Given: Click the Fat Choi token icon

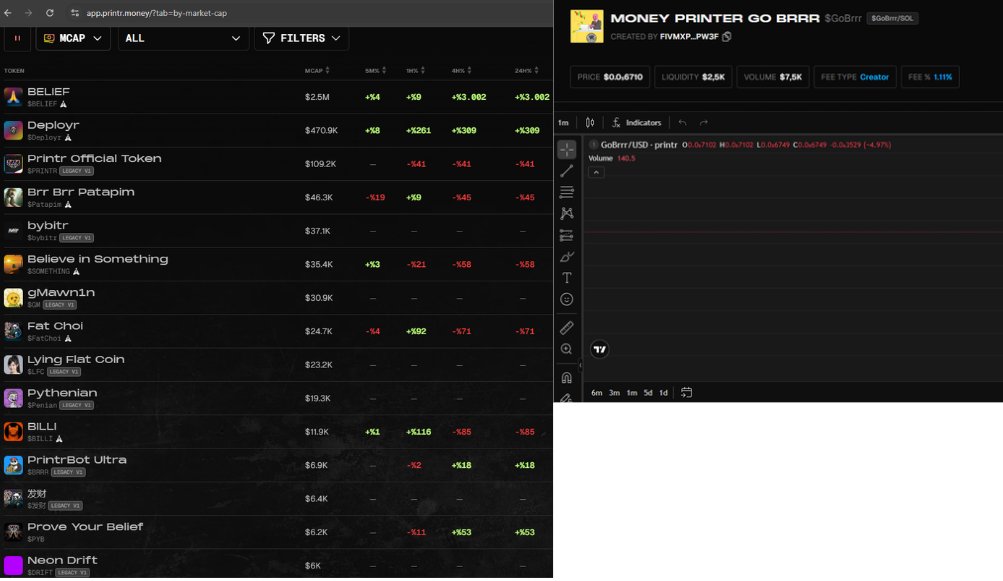Looking at the screenshot, I should tap(13, 331).
